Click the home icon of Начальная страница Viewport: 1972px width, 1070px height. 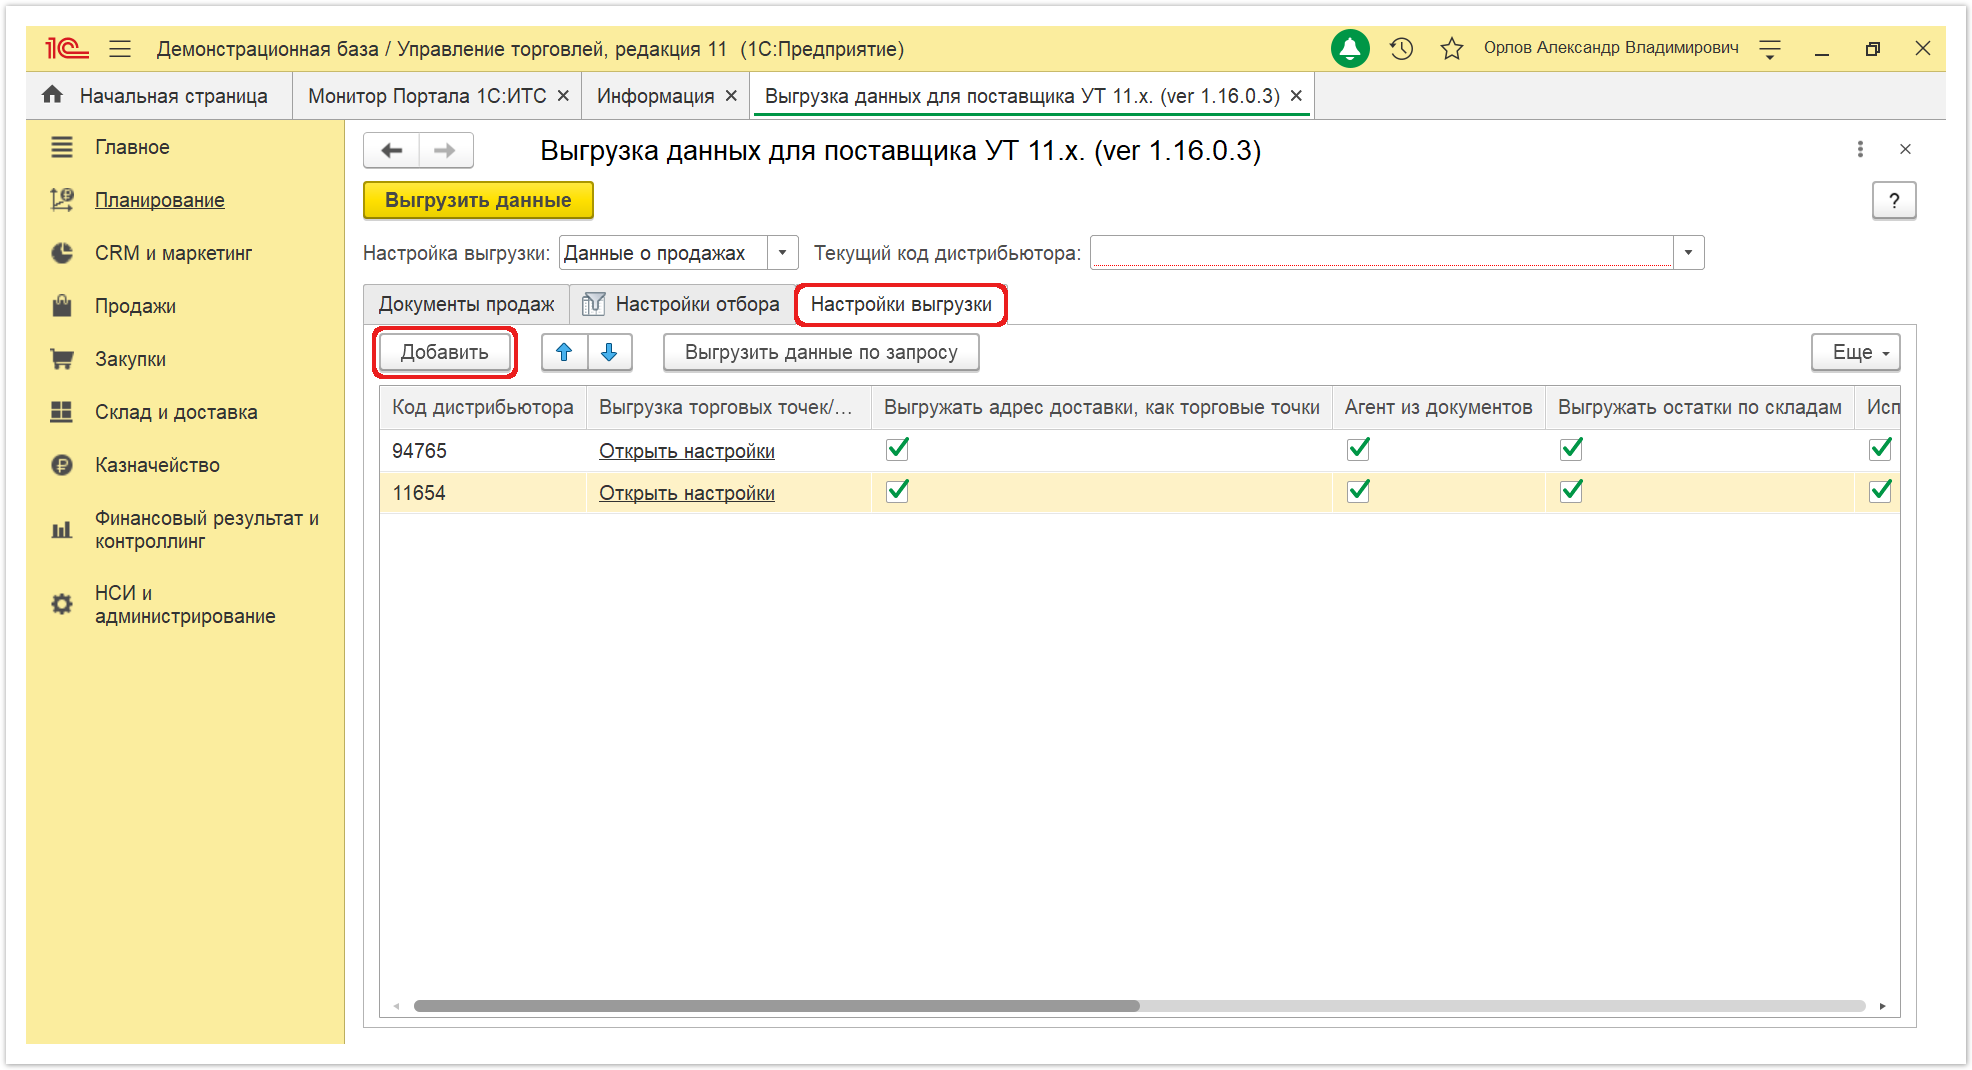pyautogui.click(x=53, y=95)
